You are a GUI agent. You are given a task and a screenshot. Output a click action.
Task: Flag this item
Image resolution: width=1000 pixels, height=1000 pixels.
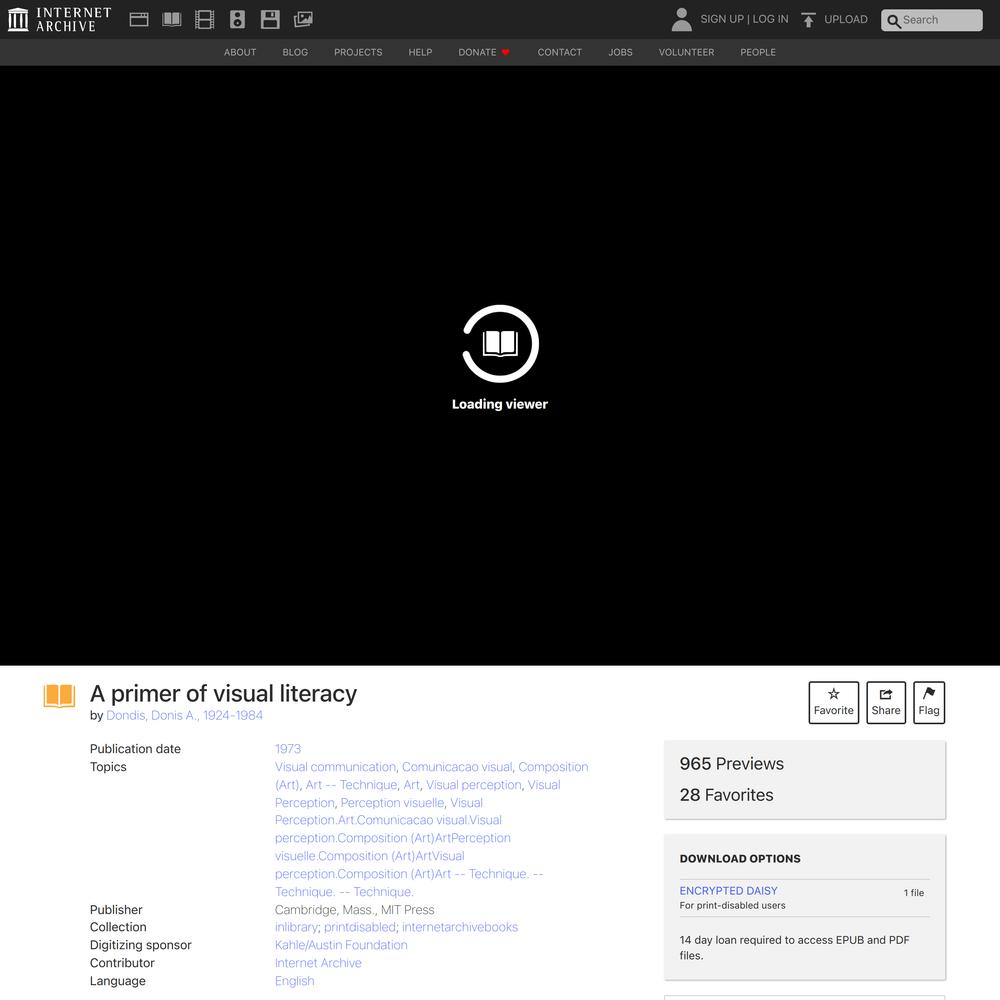tap(929, 702)
